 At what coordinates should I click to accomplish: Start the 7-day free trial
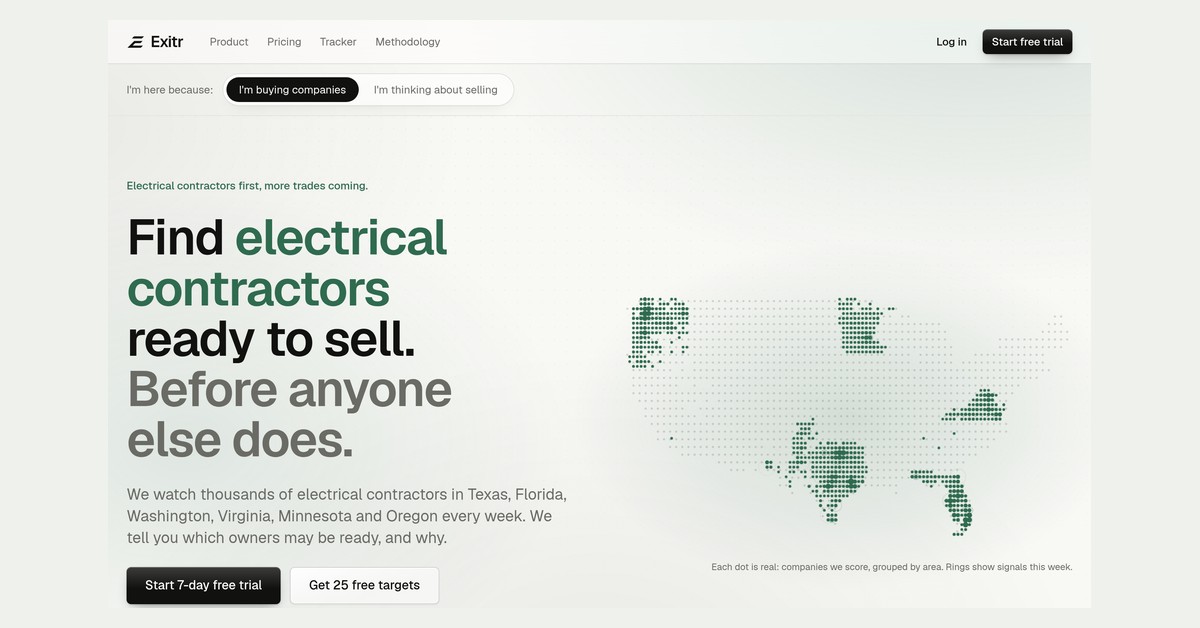203,585
